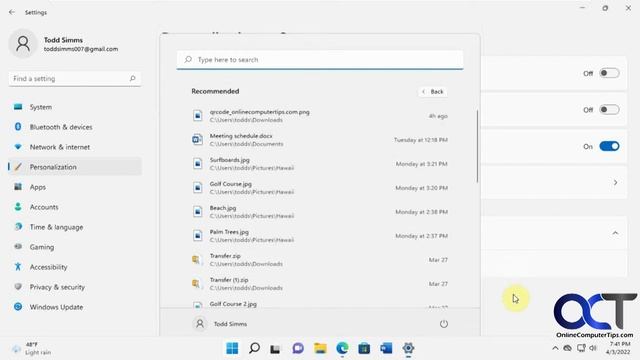Turn on the first Off toggle switch
The width and height of the screenshot is (640, 360).
tap(609, 73)
